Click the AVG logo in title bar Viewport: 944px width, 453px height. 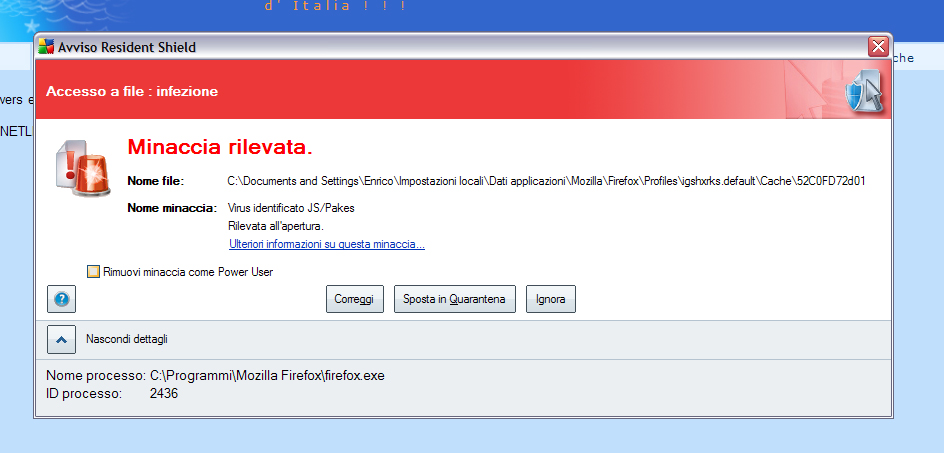(x=46, y=47)
